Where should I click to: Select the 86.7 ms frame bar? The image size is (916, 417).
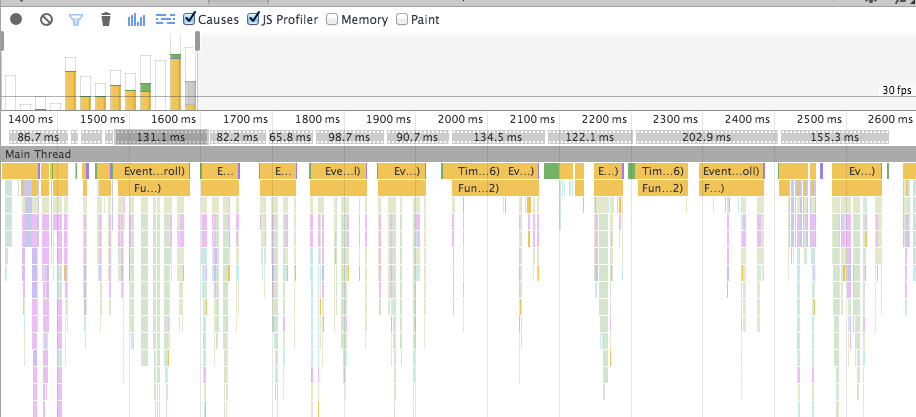[x=38, y=137]
